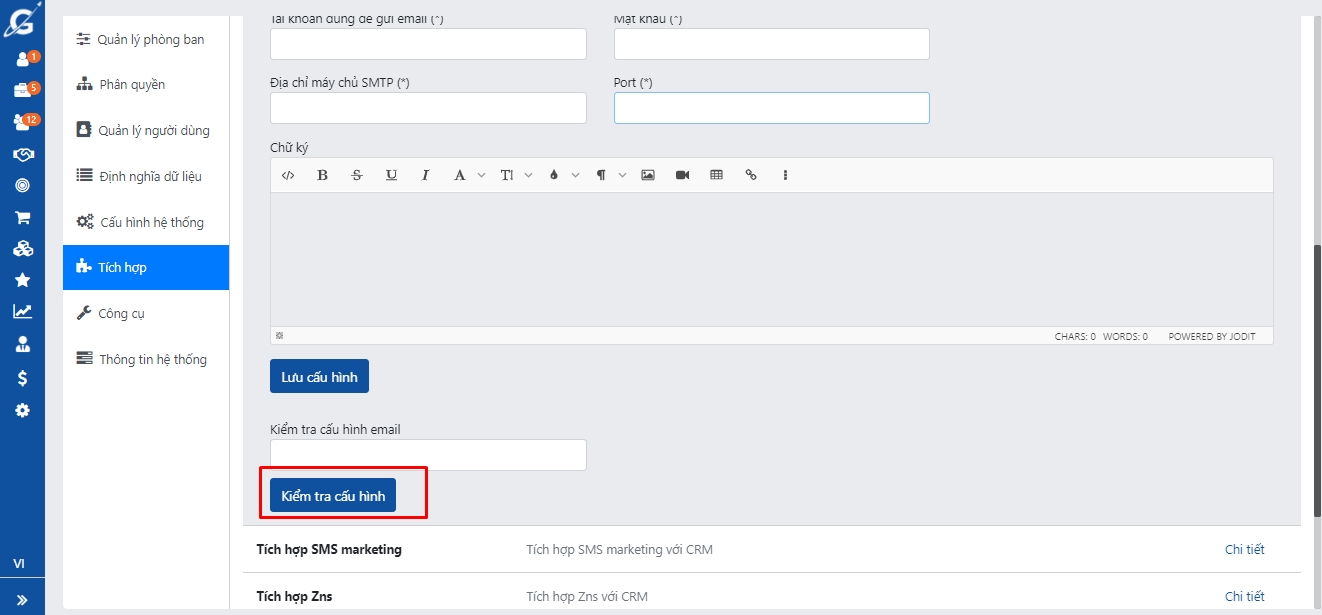Insert a link in signature editor
This screenshot has height=615, width=1322.
[751, 175]
